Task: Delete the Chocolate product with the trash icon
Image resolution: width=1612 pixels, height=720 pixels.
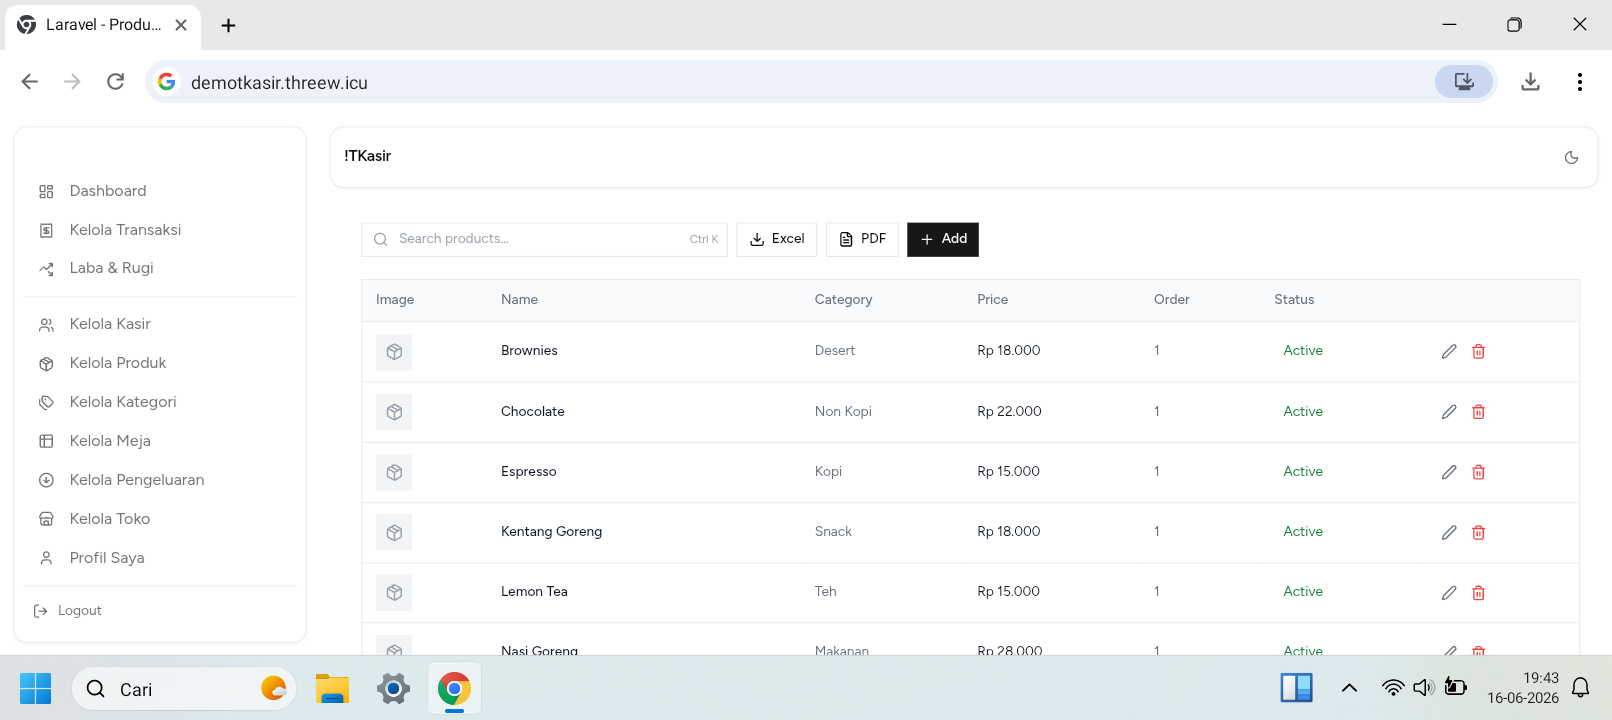Action: coord(1478,412)
